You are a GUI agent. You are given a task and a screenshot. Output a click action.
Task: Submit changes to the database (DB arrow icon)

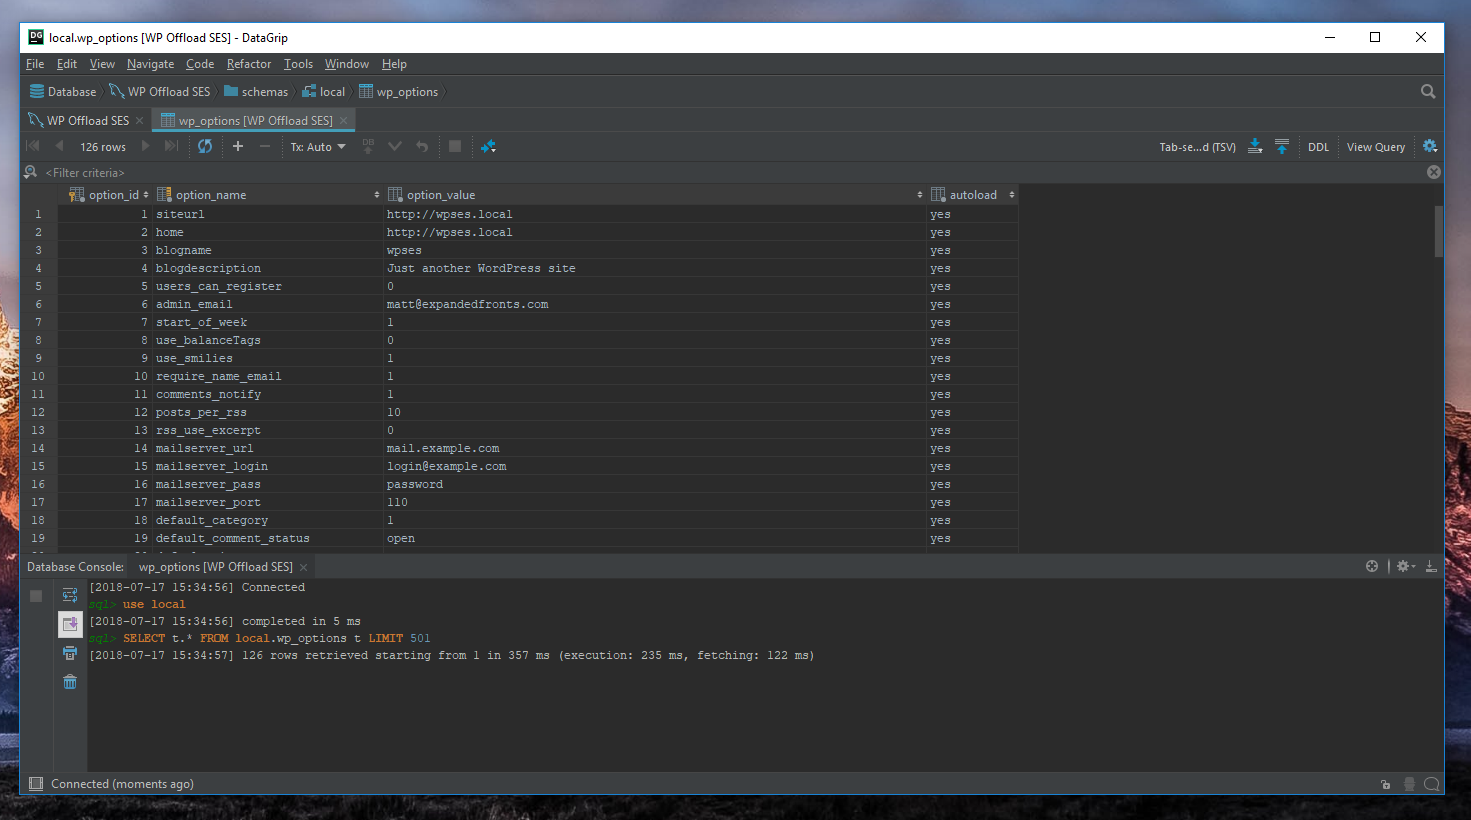click(368, 146)
